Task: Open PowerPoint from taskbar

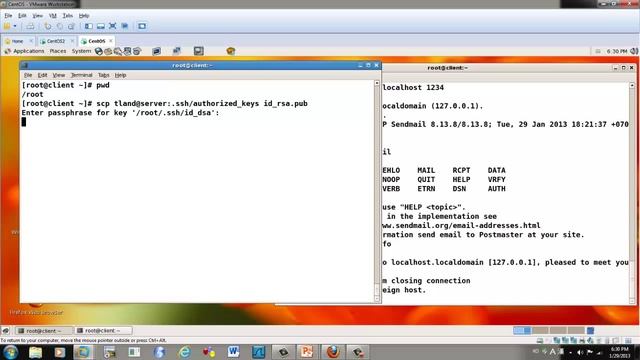Action: click(x=307, y=352)
